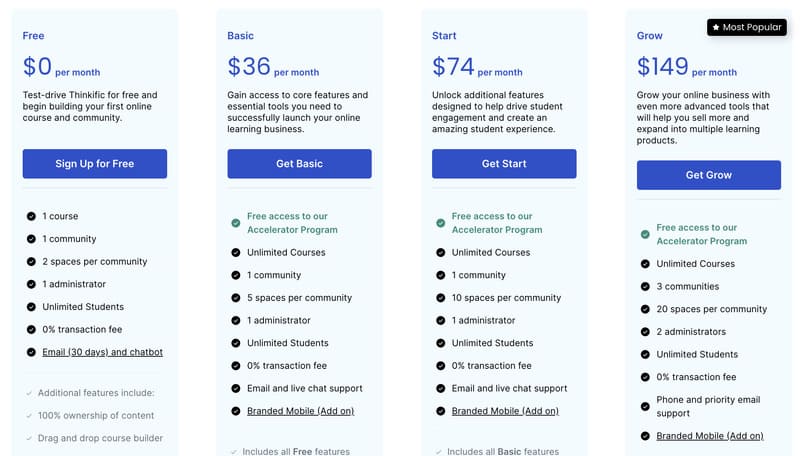Click check icon beside 5 spaces per community

[236, 298]
